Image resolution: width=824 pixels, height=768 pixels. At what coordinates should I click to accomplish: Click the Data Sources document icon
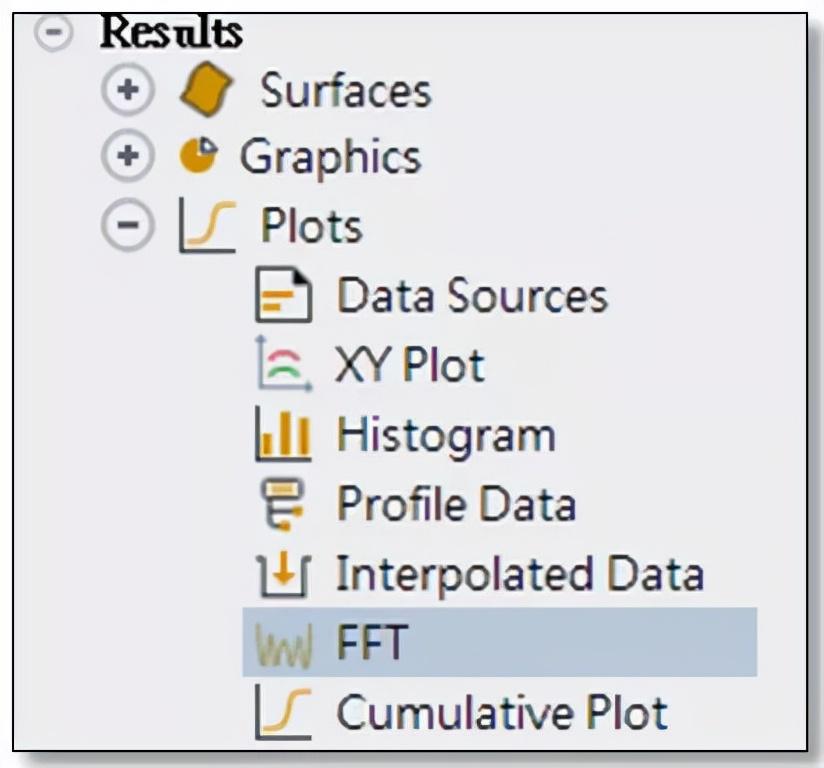pos(283,295)
